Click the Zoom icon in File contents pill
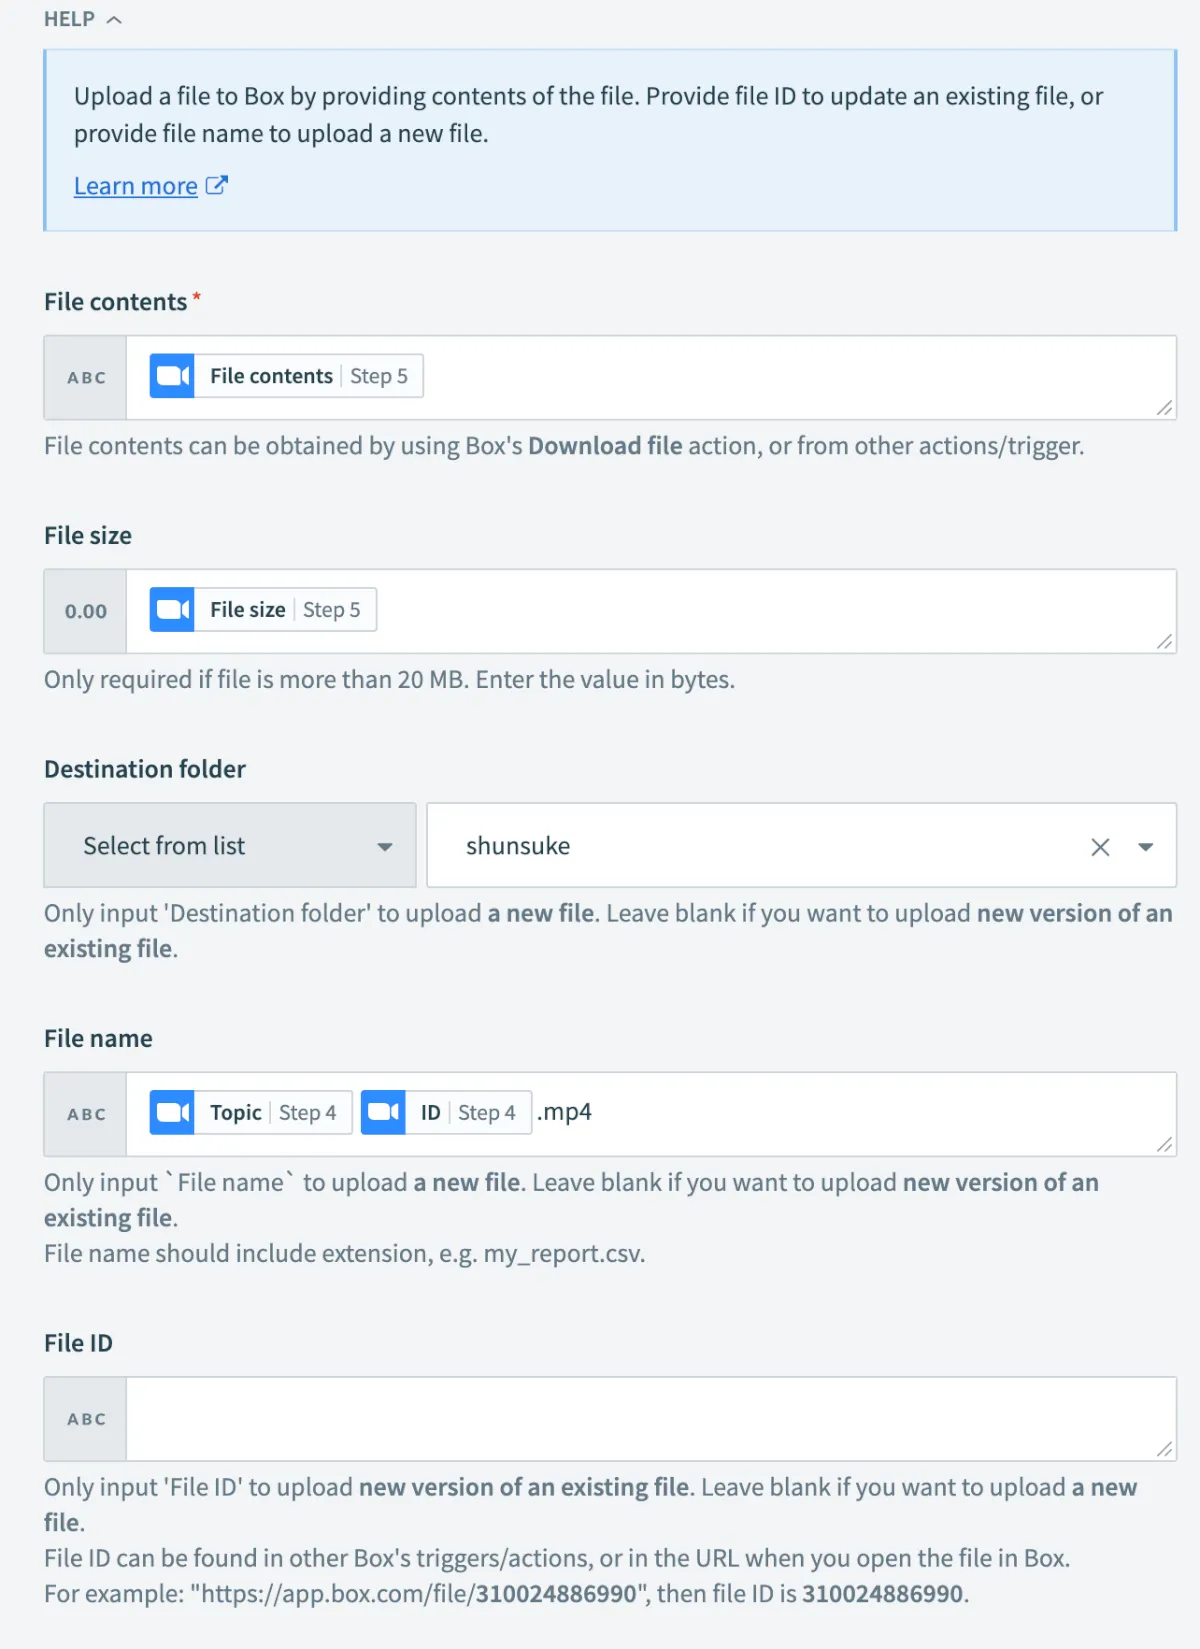 172,376
